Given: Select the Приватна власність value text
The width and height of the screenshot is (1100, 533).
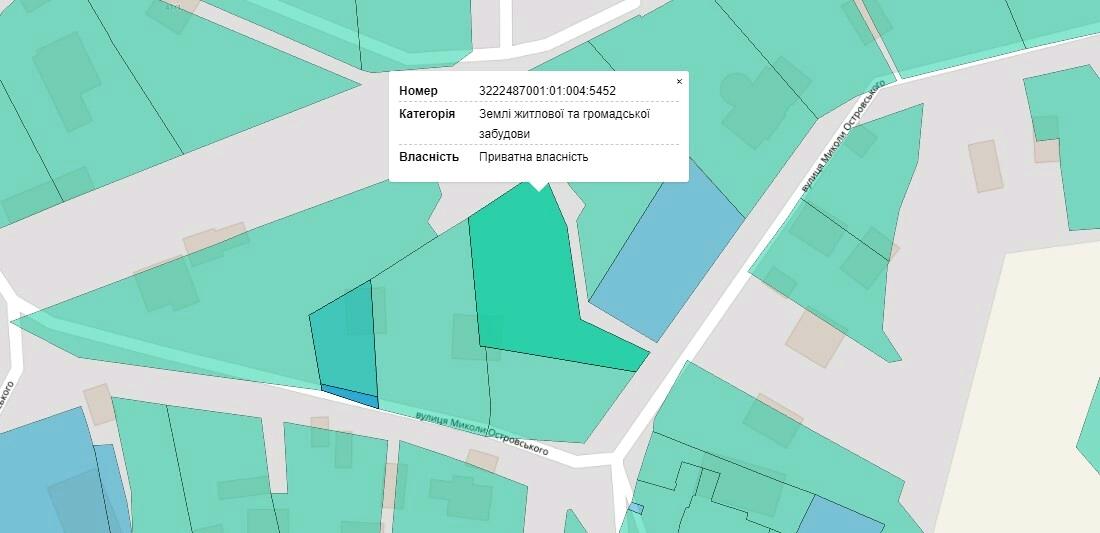Looking at the screenshot, I should pyautogui.click(x=533, y=157).
